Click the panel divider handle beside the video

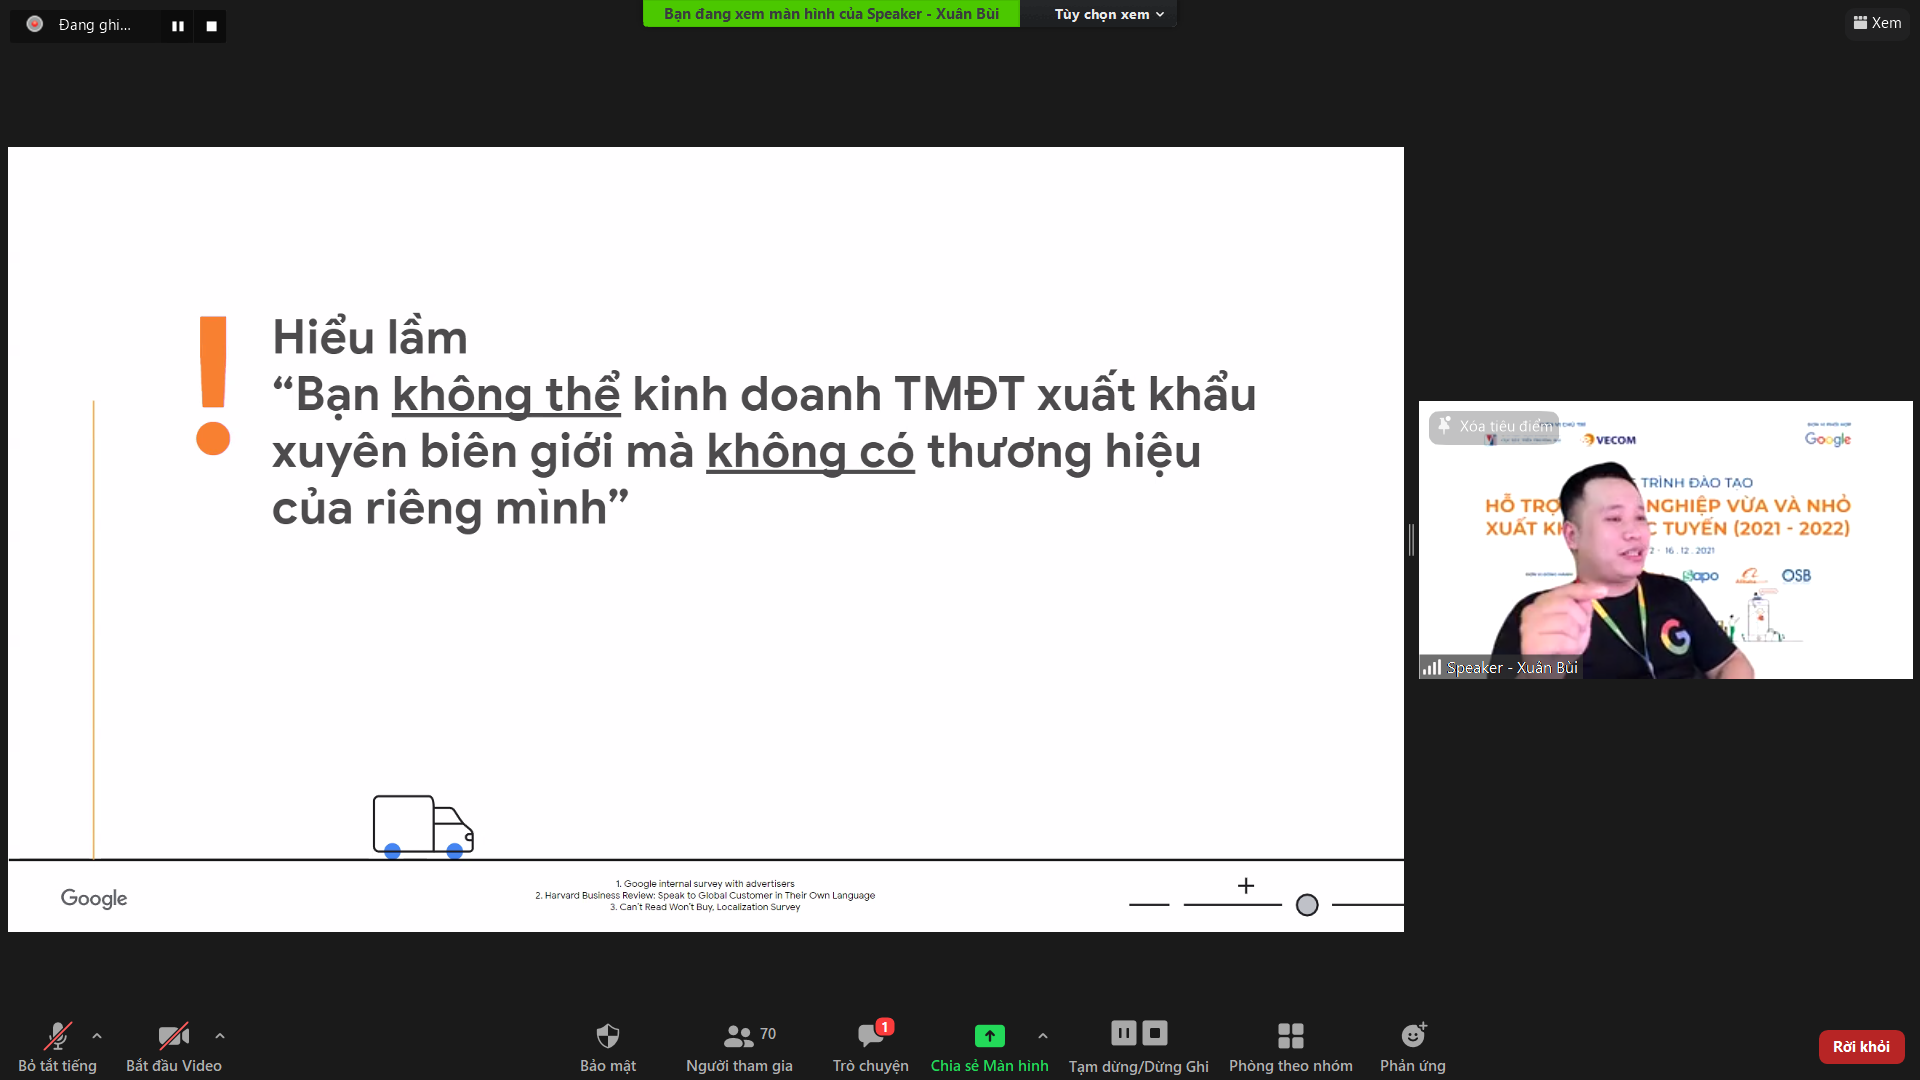click(x=1411, y=540)
